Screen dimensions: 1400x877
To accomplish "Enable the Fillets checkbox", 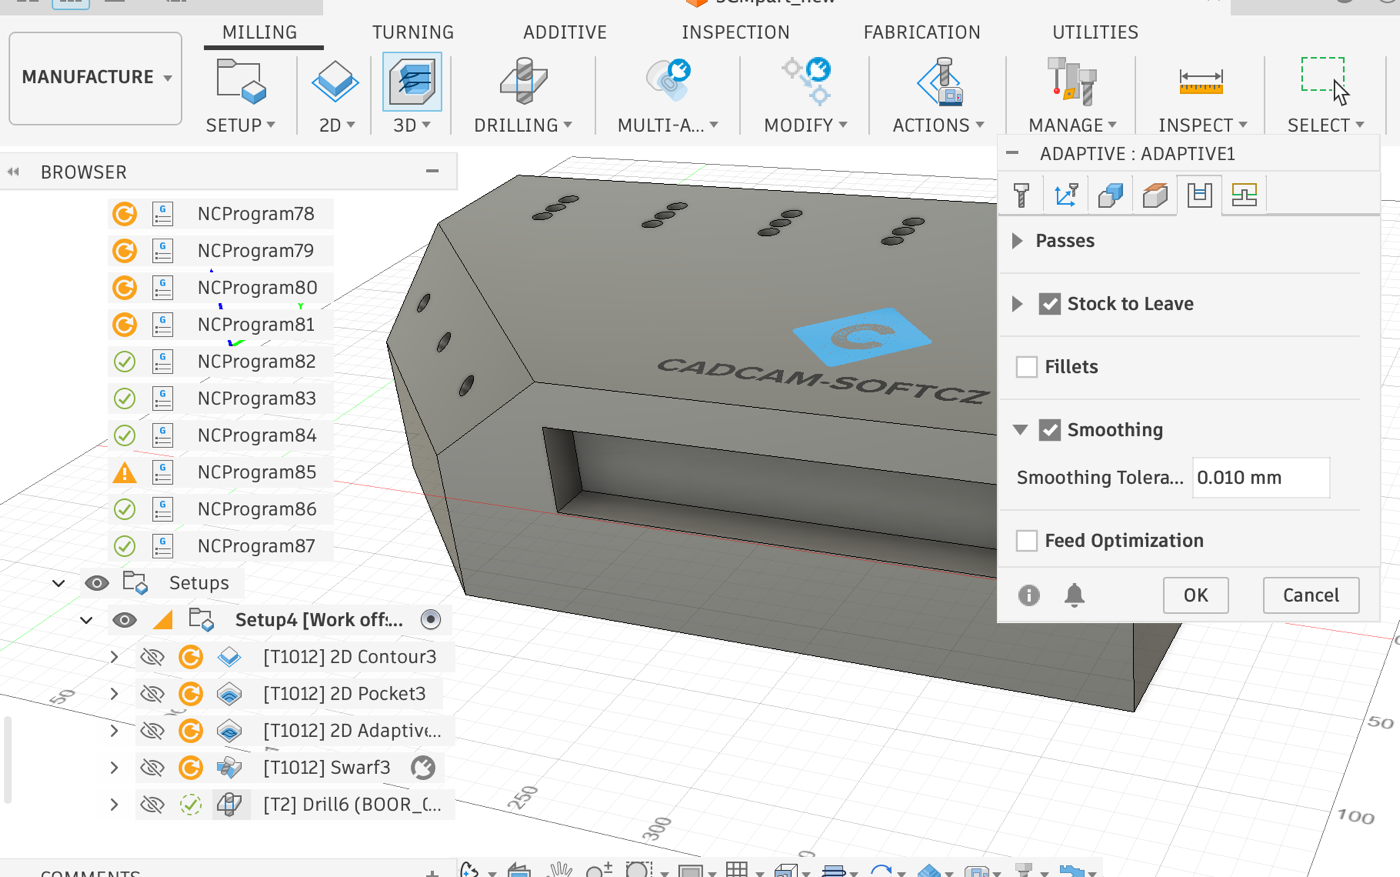I will tap(1026, 367).
